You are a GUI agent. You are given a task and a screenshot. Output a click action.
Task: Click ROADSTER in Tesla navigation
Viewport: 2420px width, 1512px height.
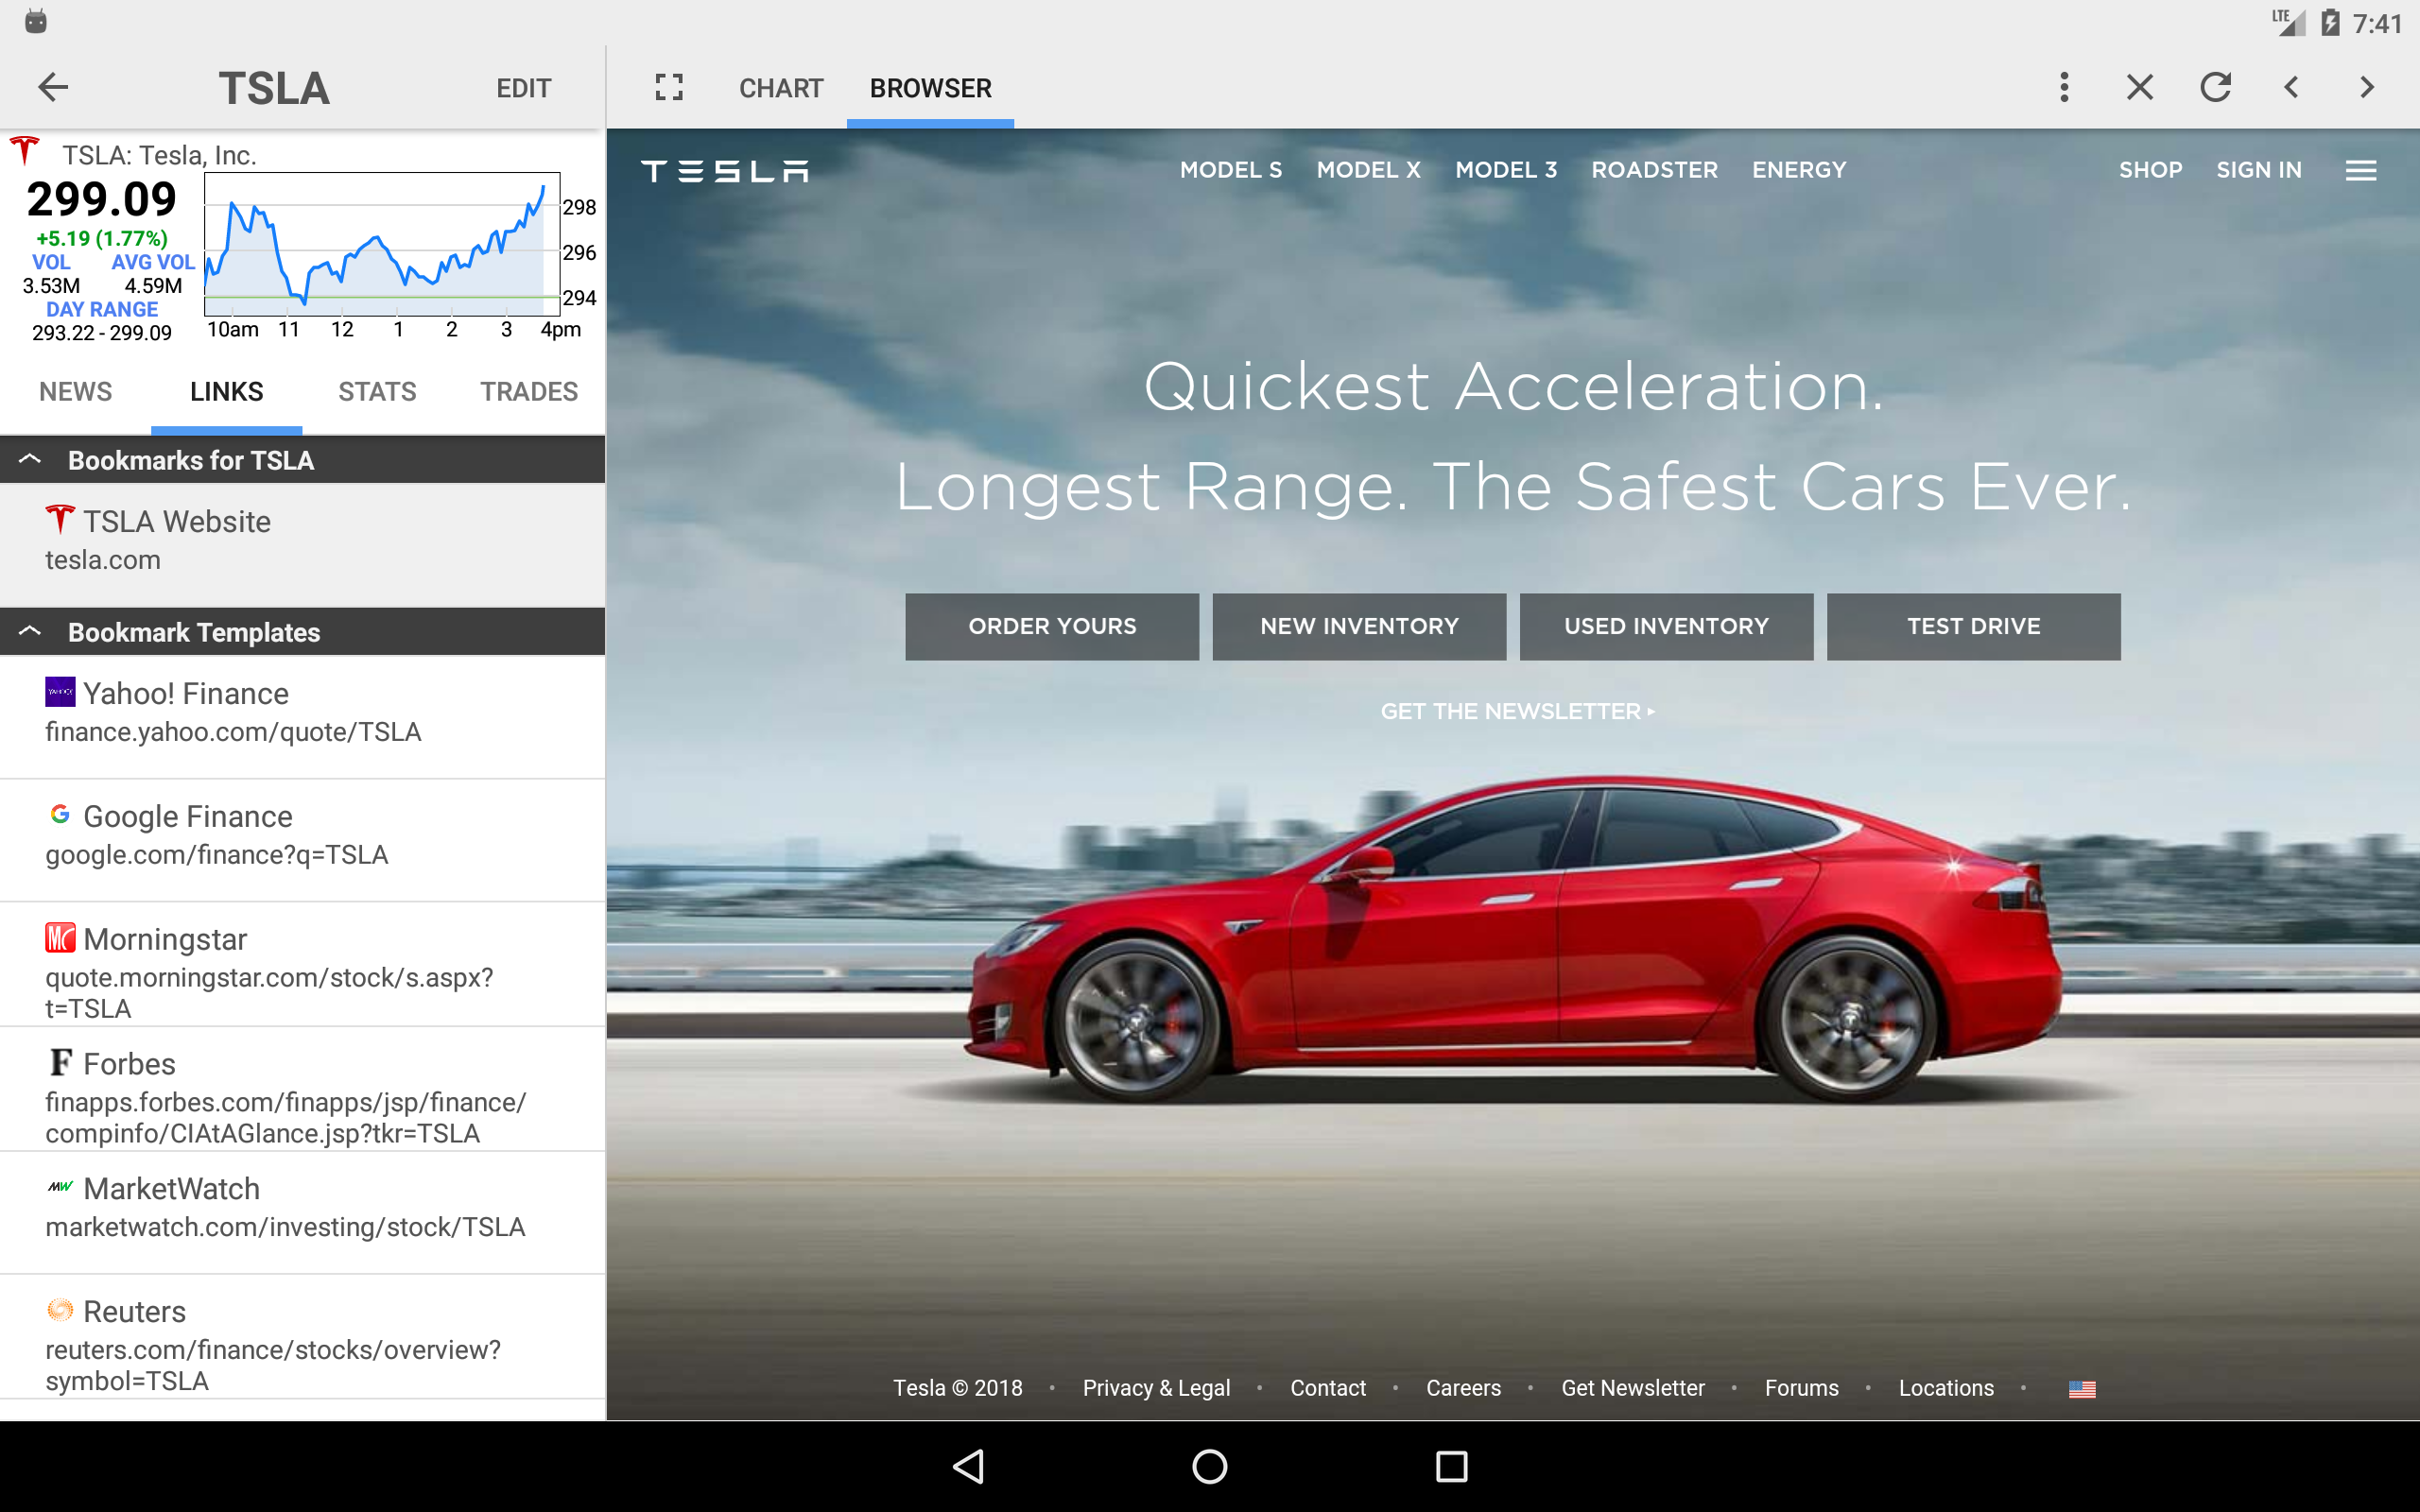(x=1654, y=170)
